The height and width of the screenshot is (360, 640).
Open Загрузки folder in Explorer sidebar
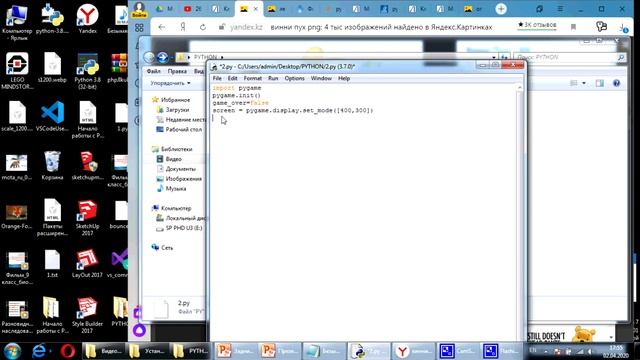(173, 110)
